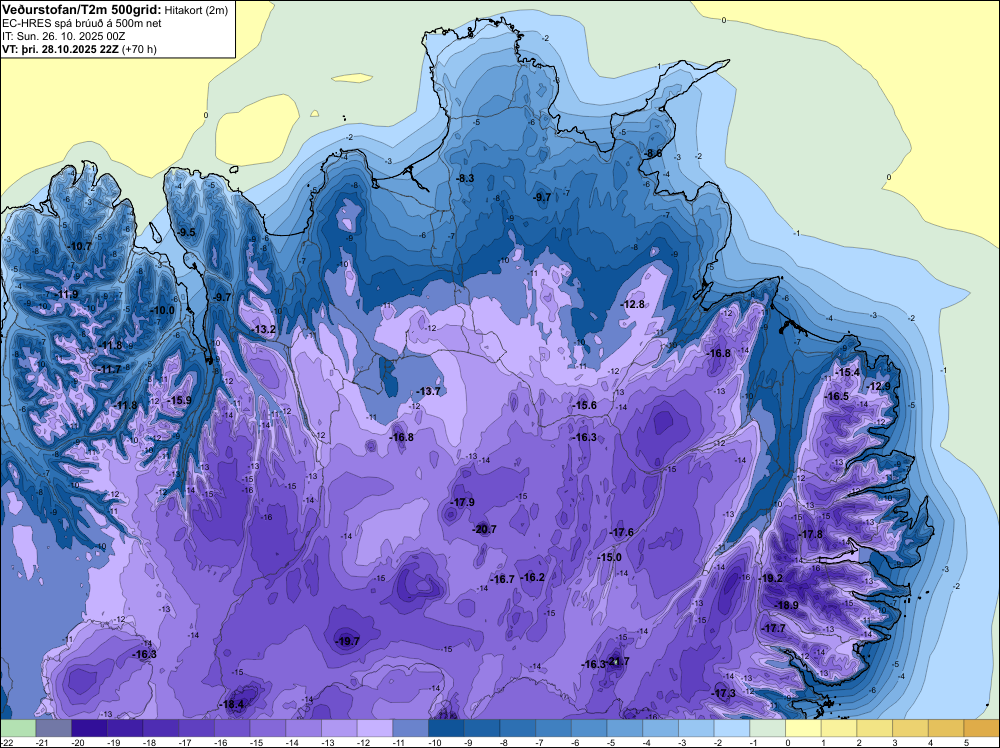Select the -13.2 temperature value
Viewport: 1000px width, 748px height.
point(264,330)
